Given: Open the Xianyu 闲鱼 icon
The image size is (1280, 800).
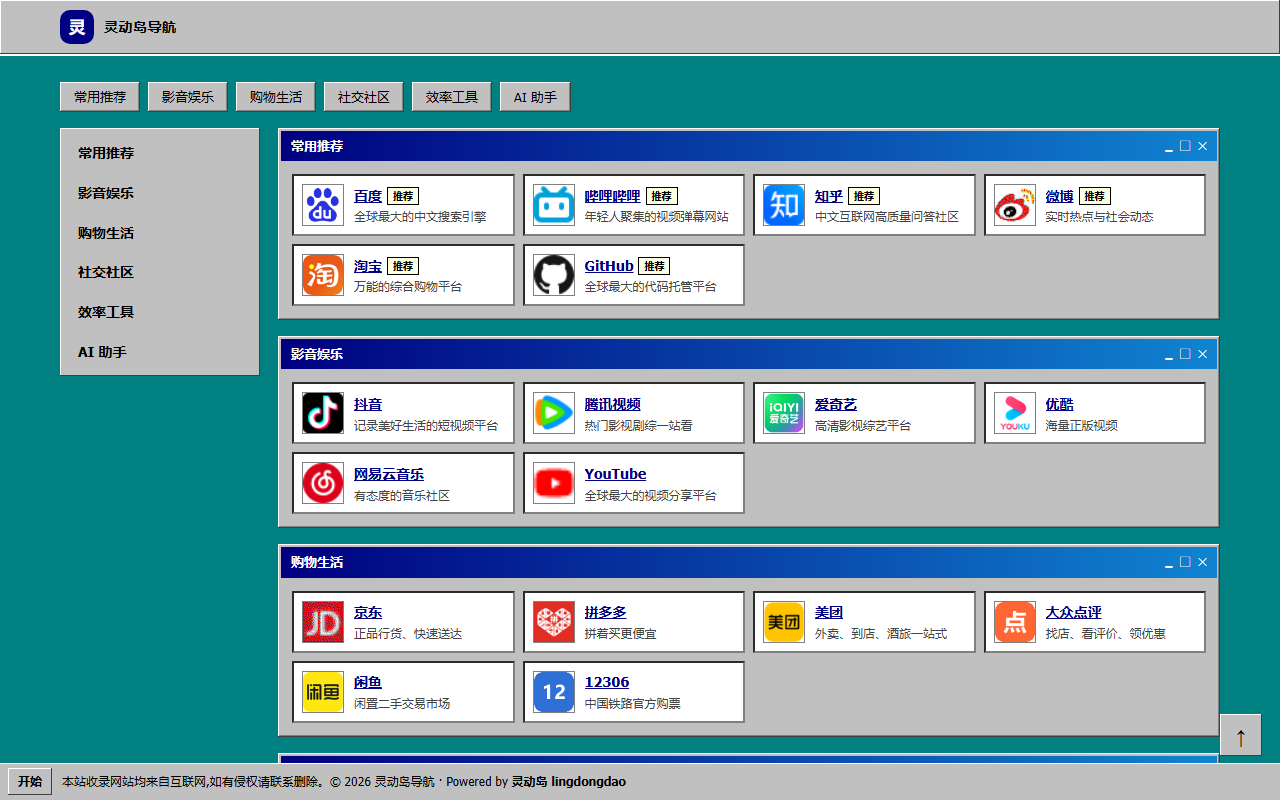Looking at the screenshot, I should click(323, 692).
